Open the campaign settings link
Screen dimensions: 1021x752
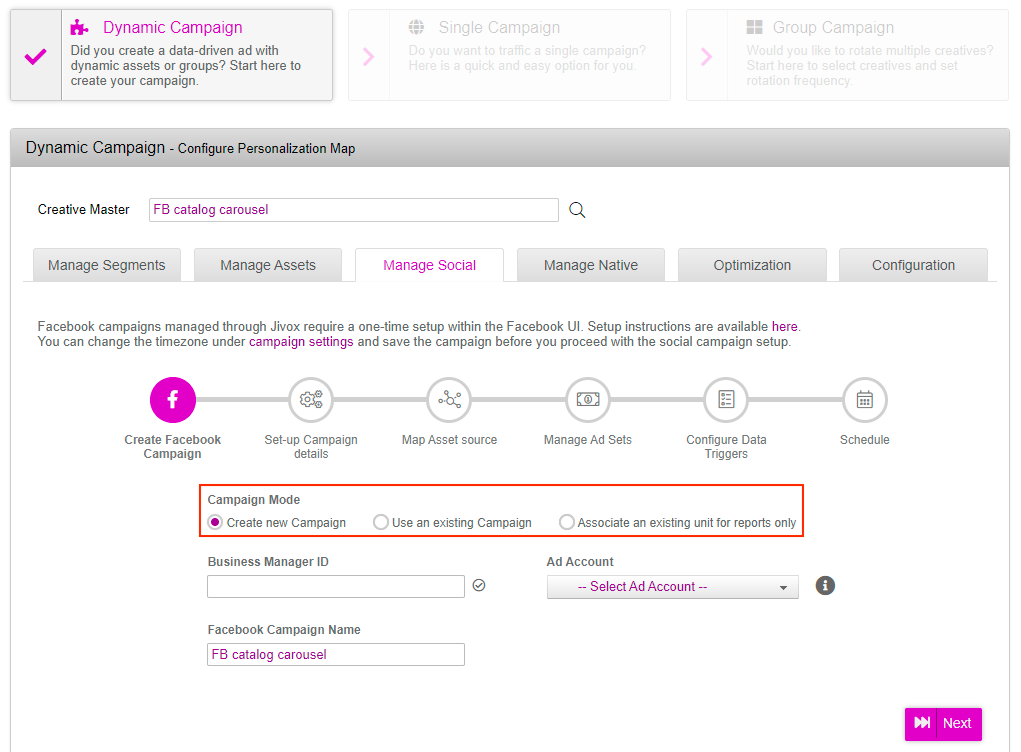301,342
